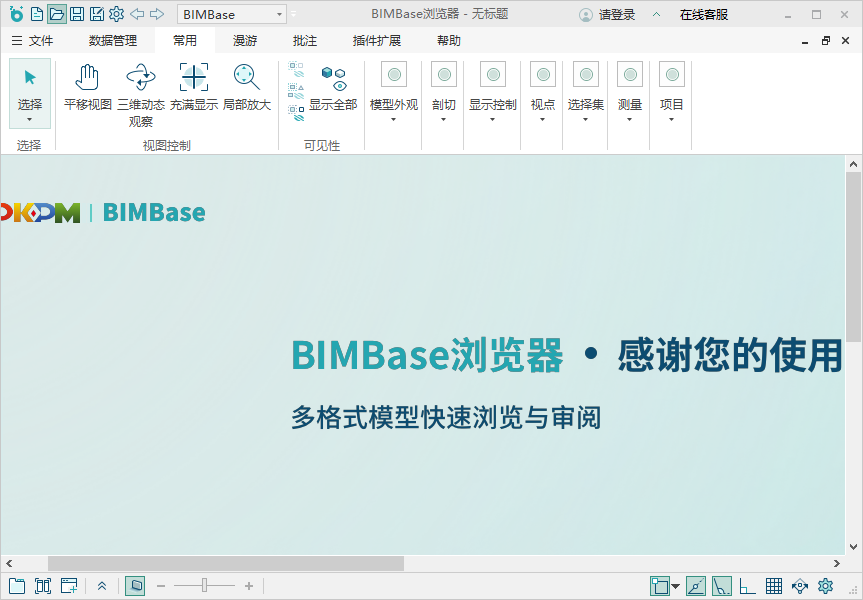
Task: Switch to the 数据管理 tab
Action: tap(113, 41)
